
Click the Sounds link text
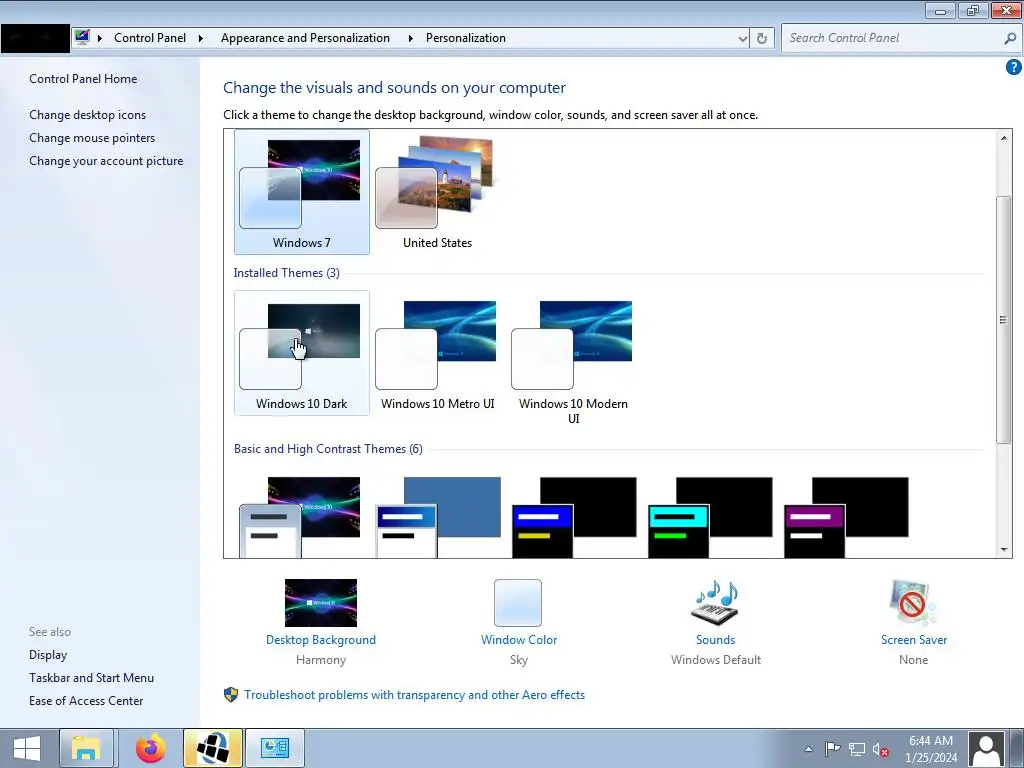715,640
